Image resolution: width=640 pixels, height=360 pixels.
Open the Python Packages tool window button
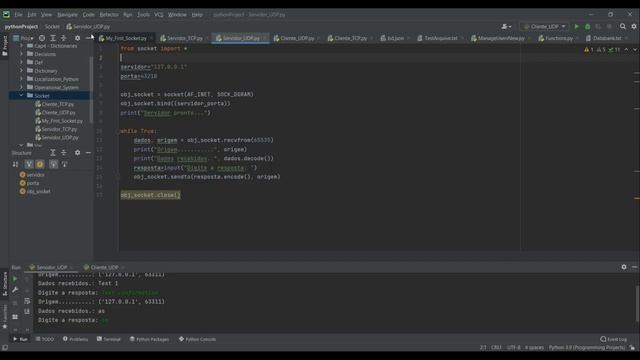click(x=149, y=339)
